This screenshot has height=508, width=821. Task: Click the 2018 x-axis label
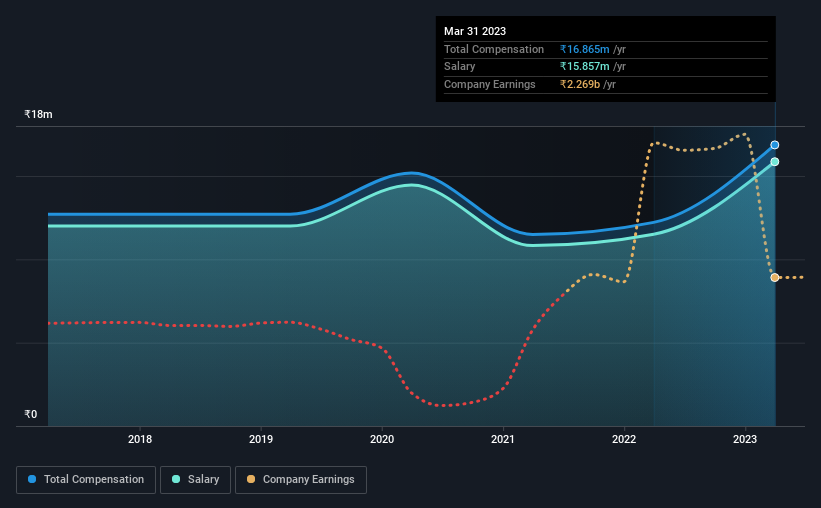pyautogui.click(x=140, y=439)
